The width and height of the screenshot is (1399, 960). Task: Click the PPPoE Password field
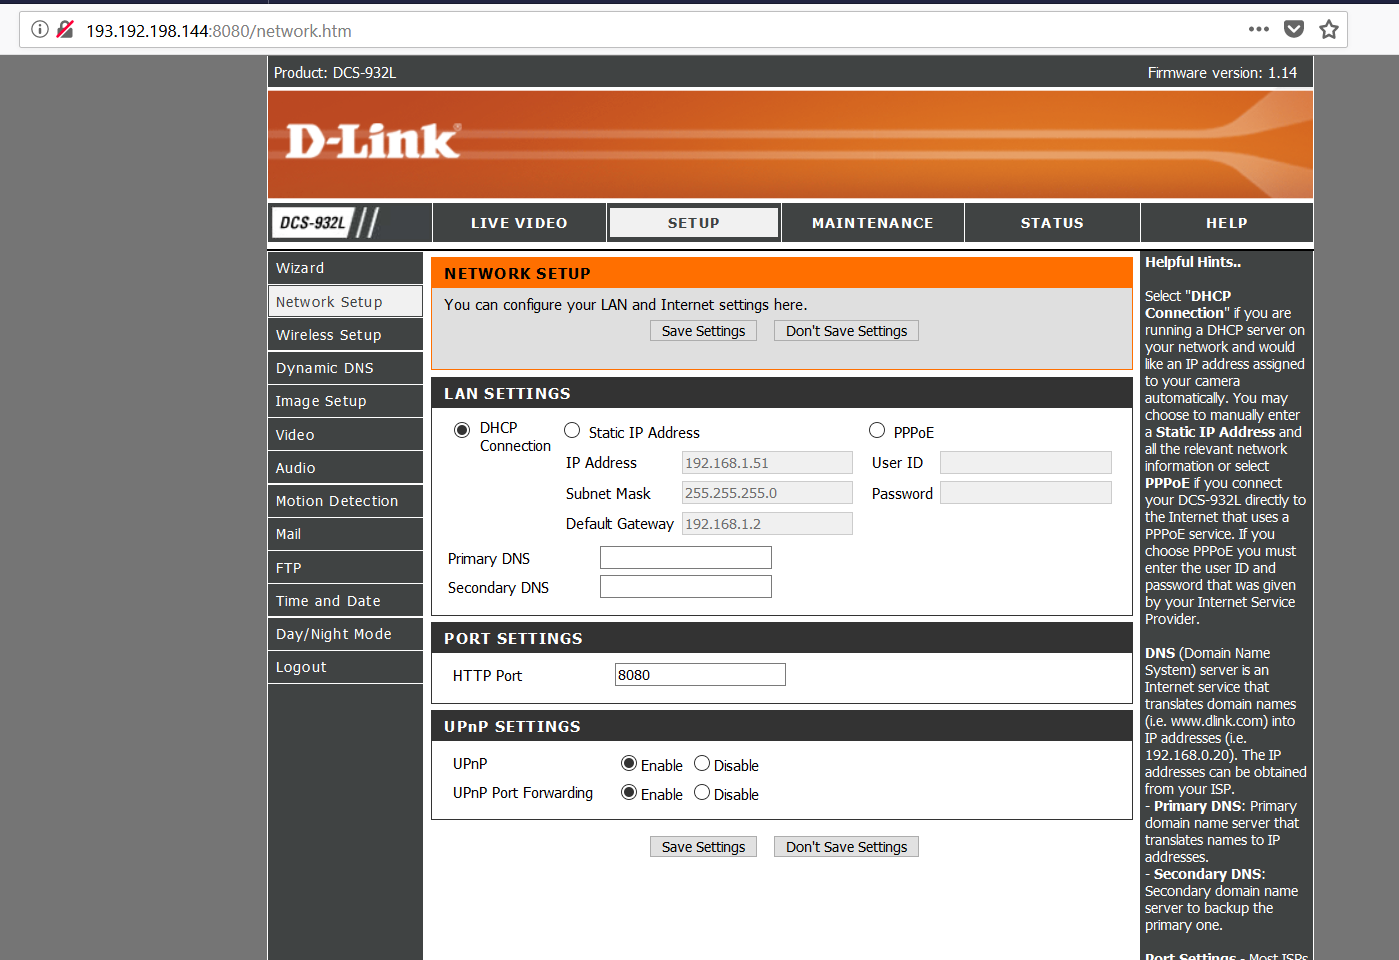(1026, 493)
